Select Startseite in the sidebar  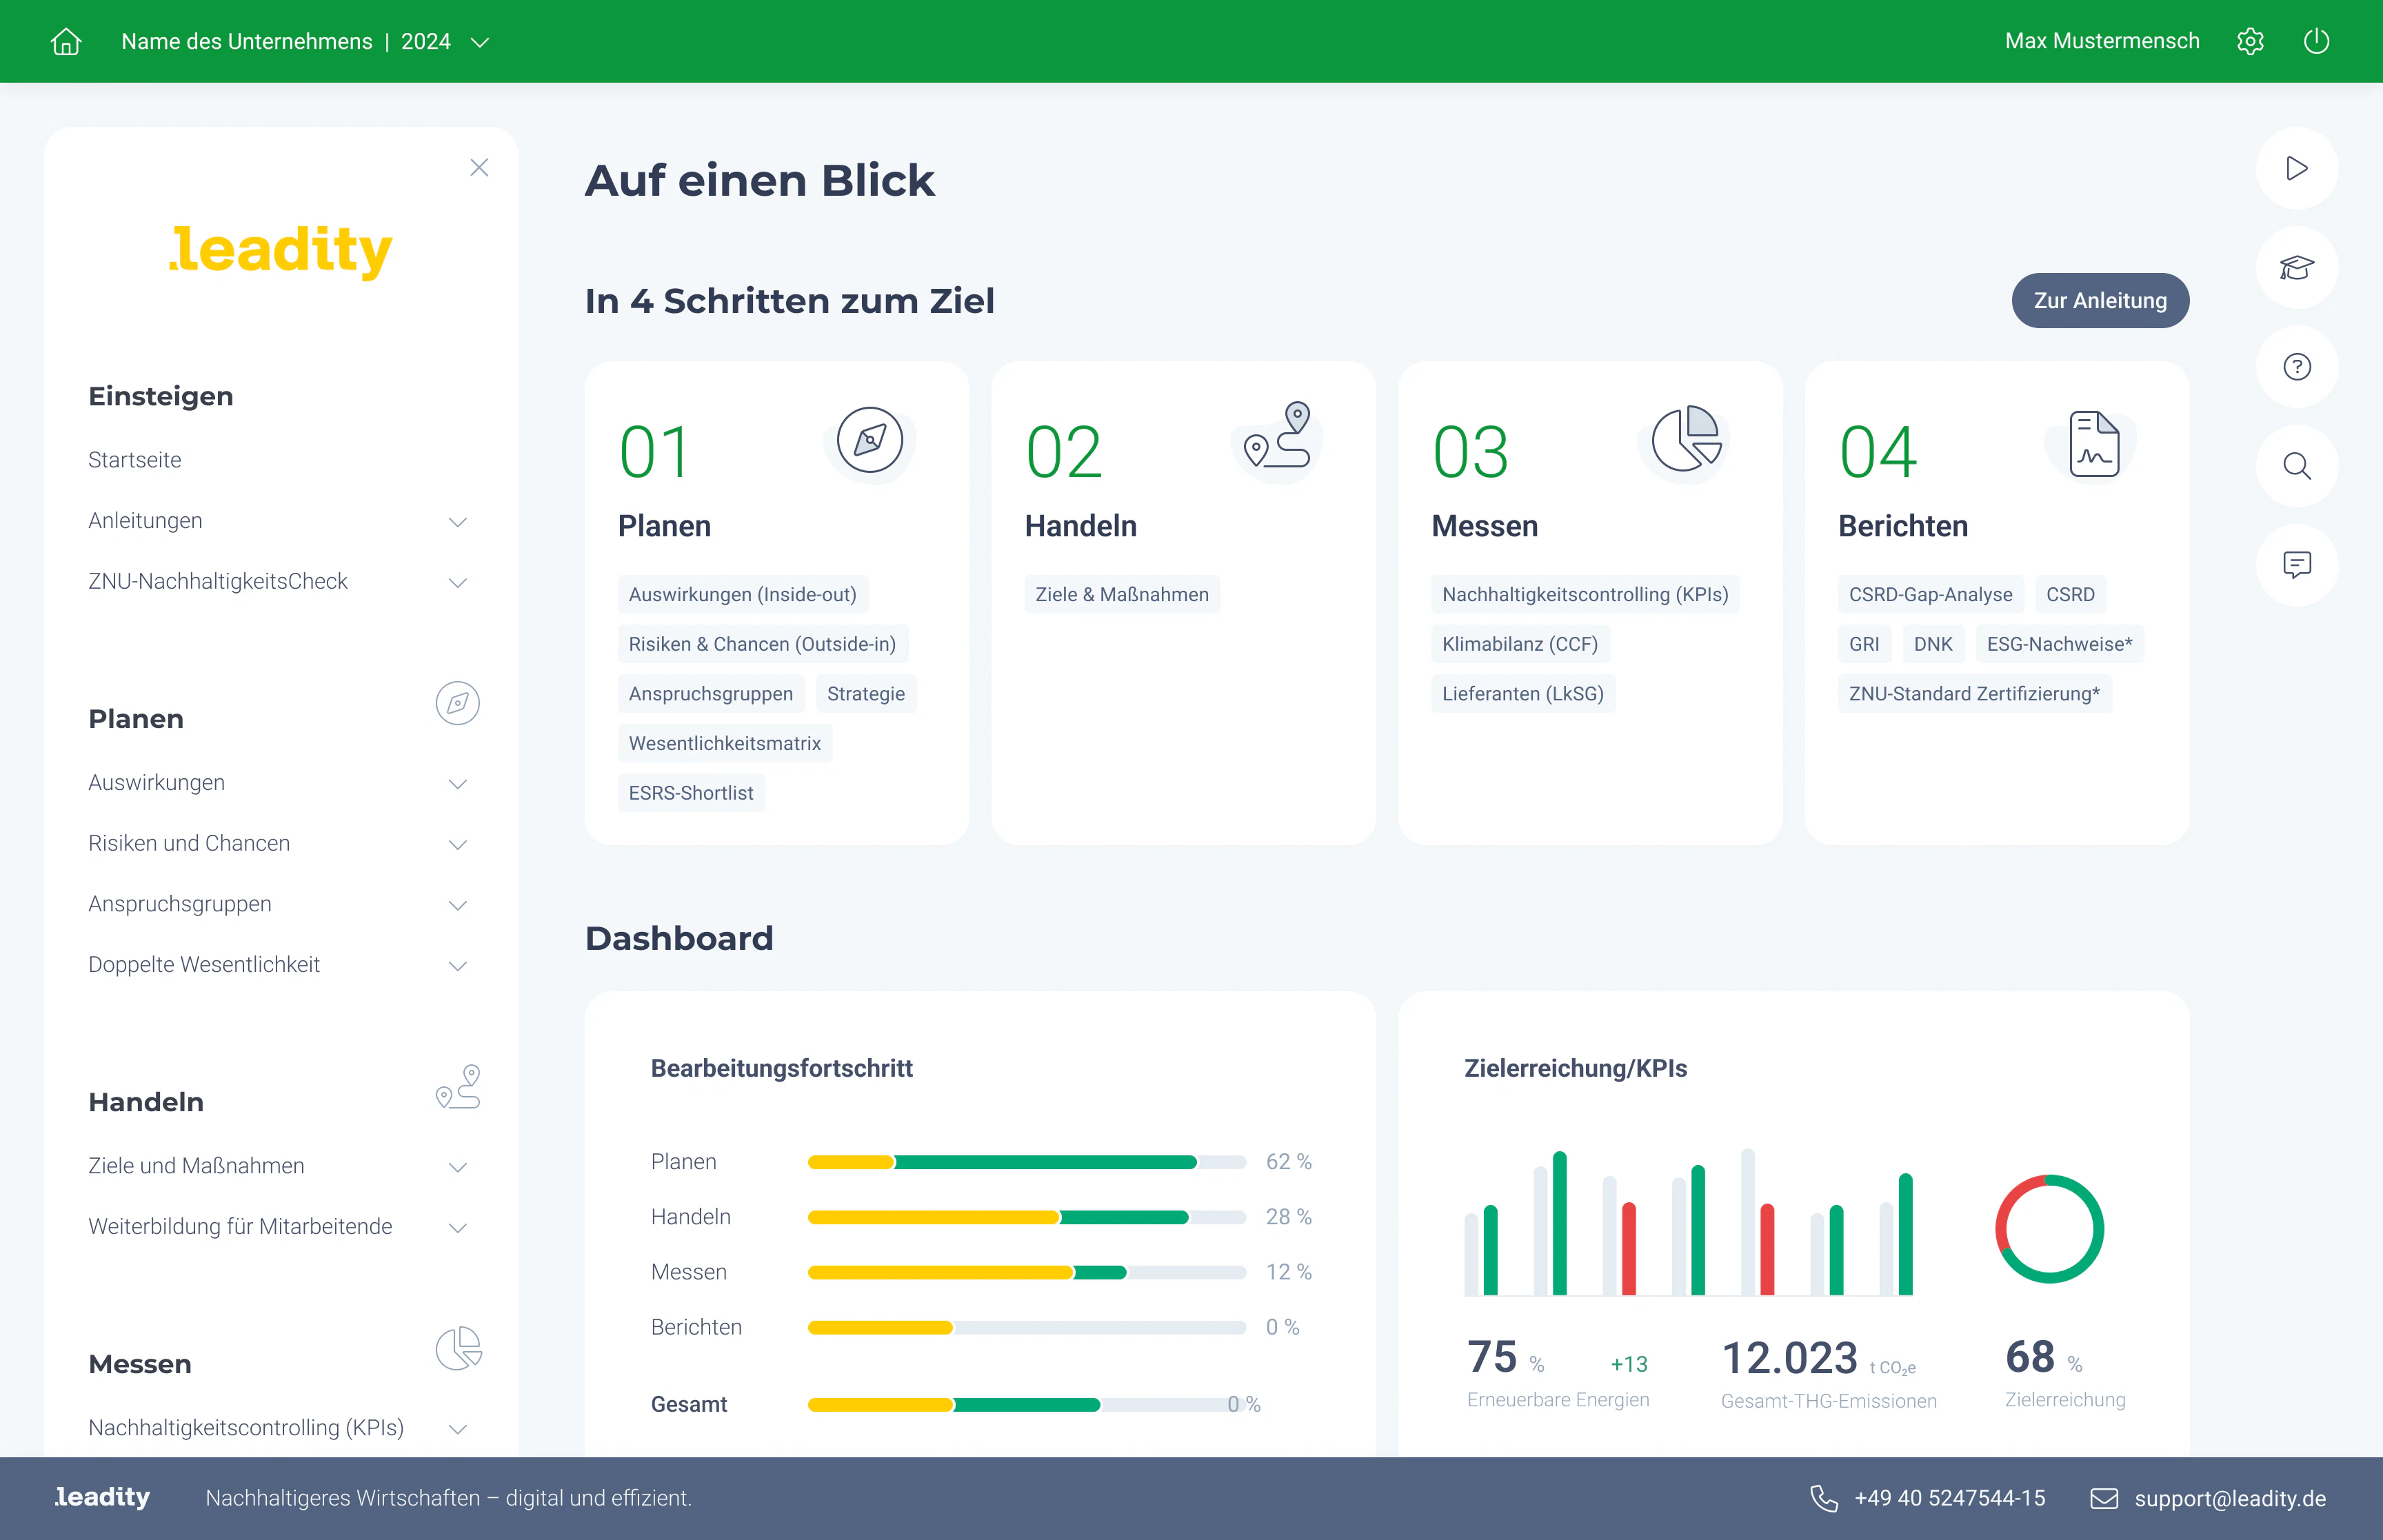point(134,459)
